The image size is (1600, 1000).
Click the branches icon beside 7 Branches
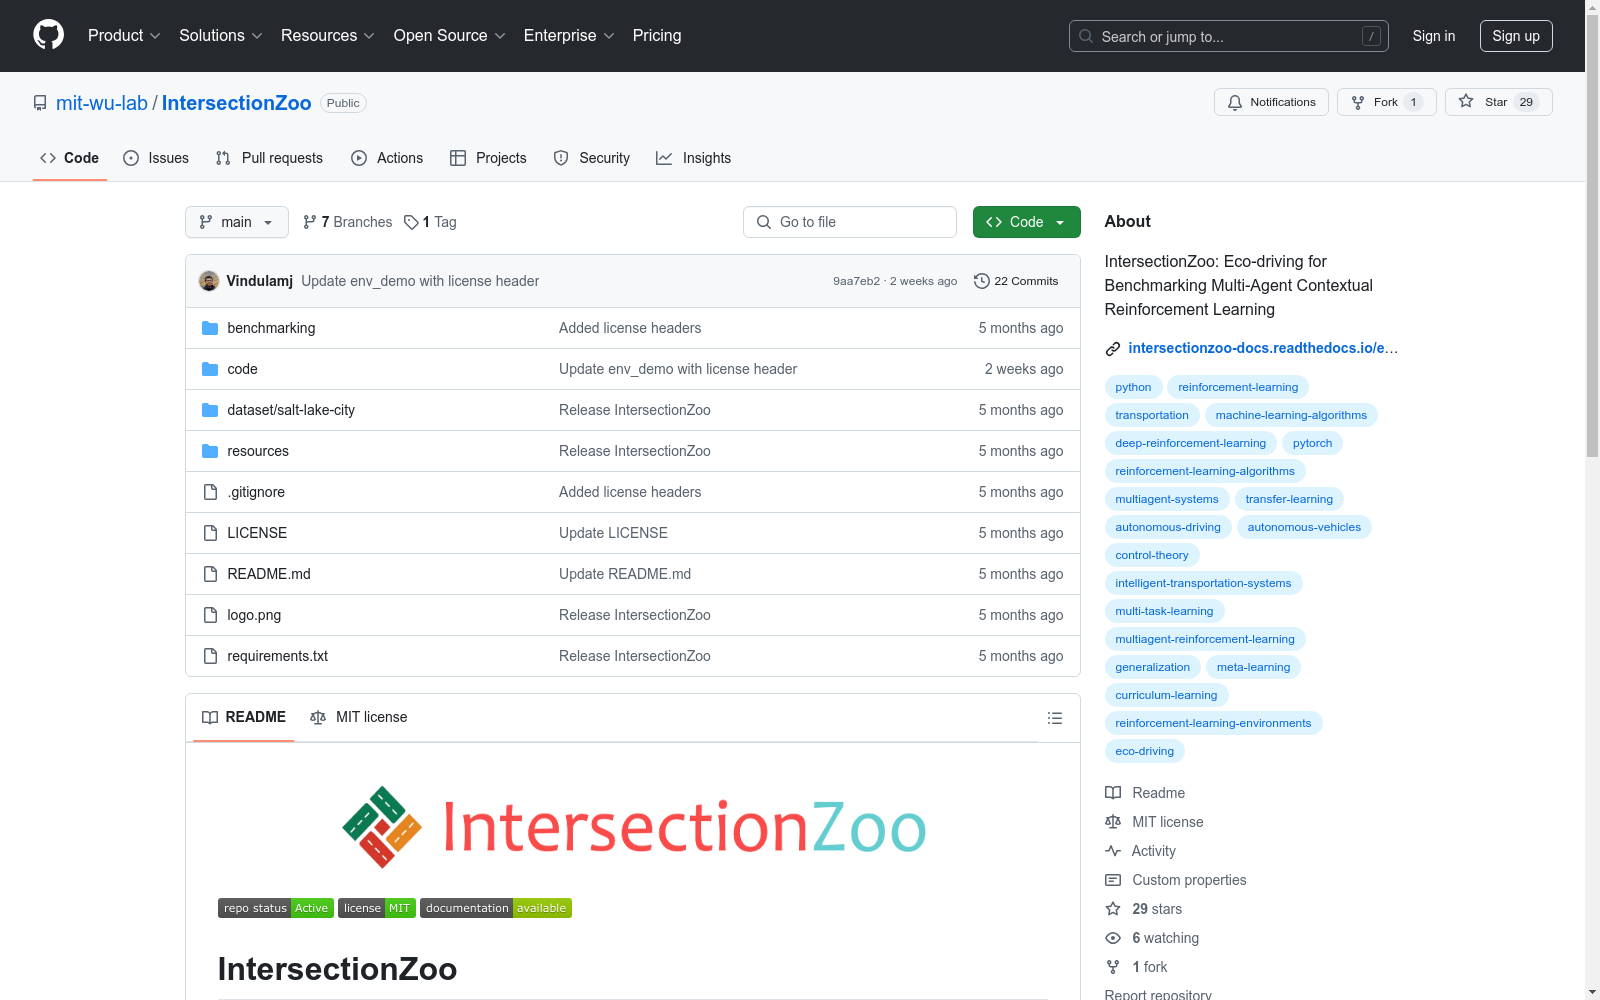310,222
